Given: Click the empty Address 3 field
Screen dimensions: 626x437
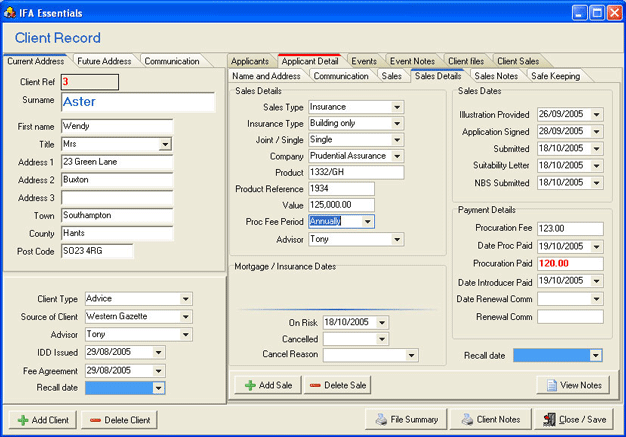Looking at the screenshot, I should click(117, 198).
